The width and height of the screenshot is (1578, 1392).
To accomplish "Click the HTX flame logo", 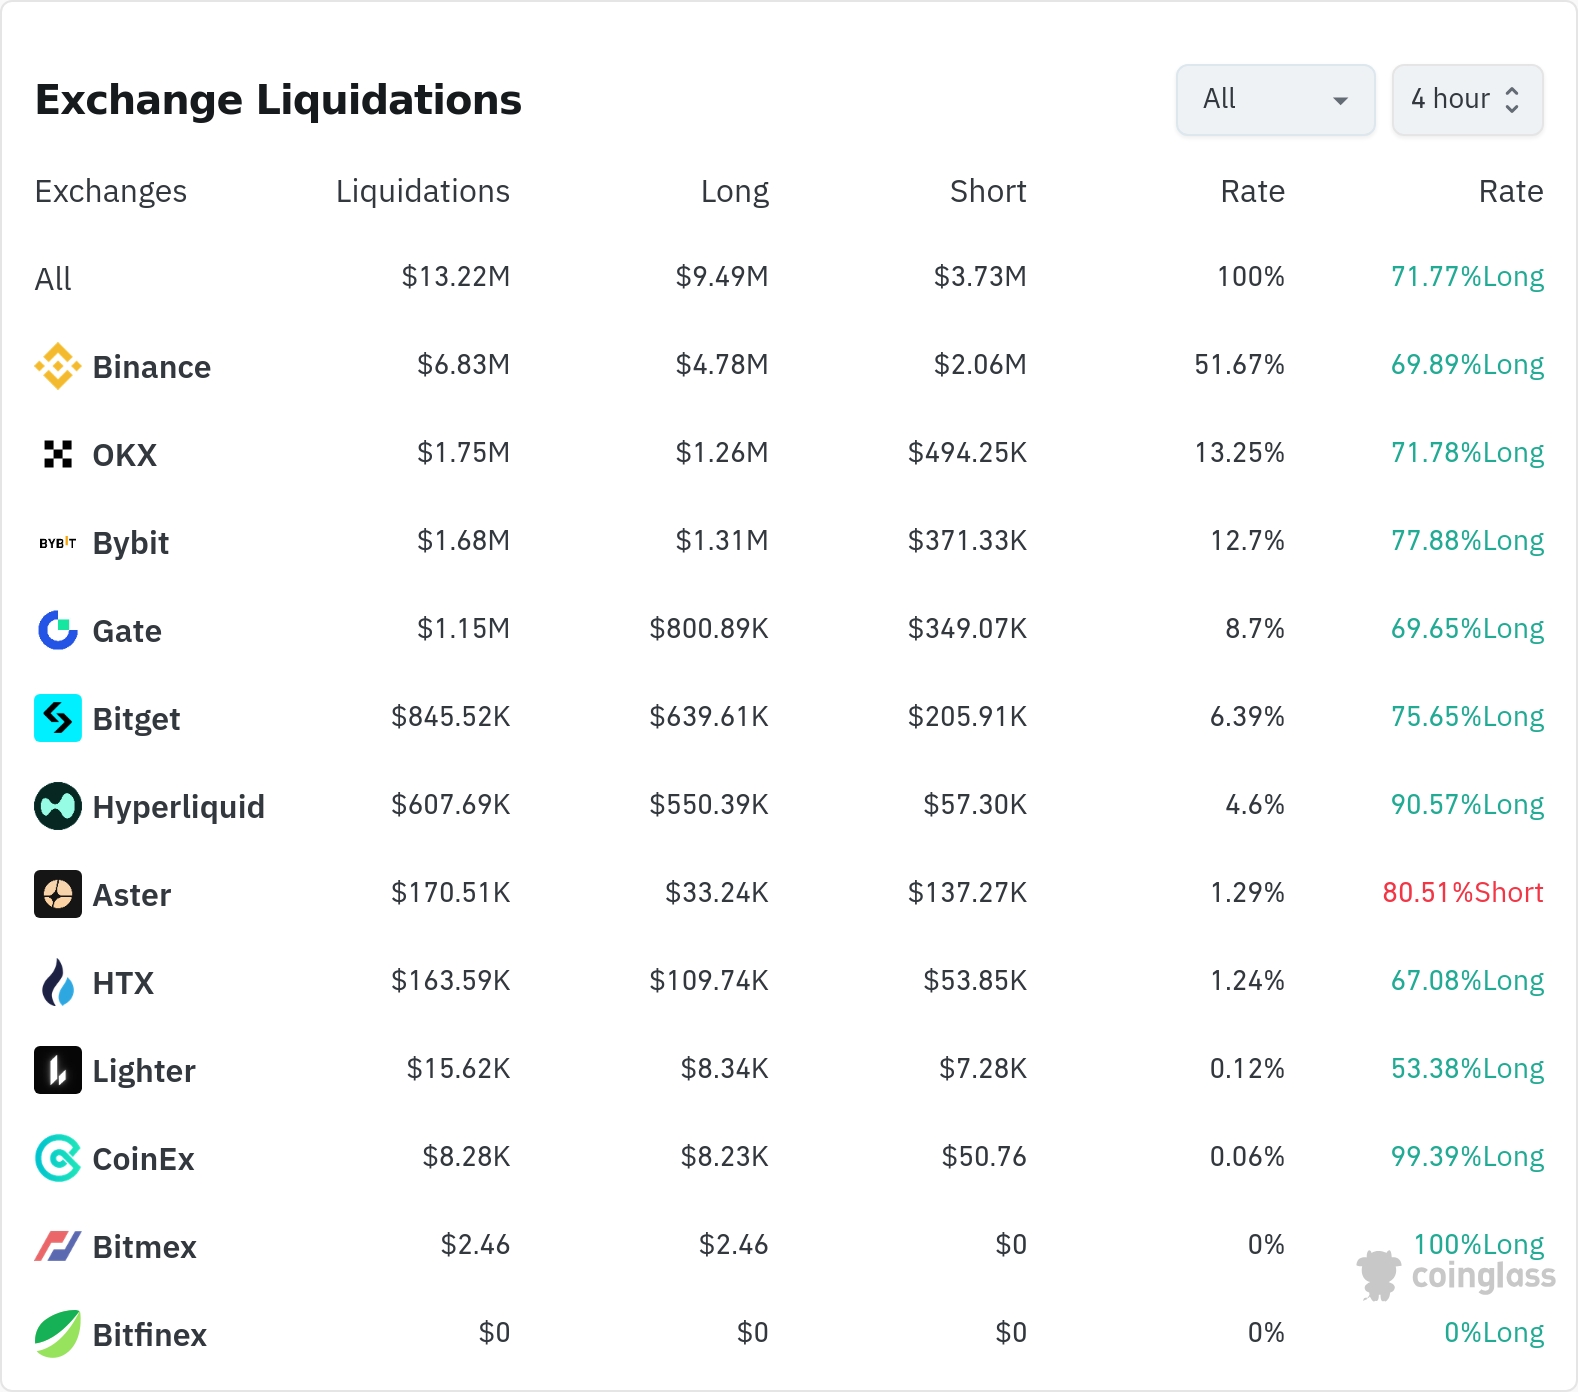I will coord(58,983).
